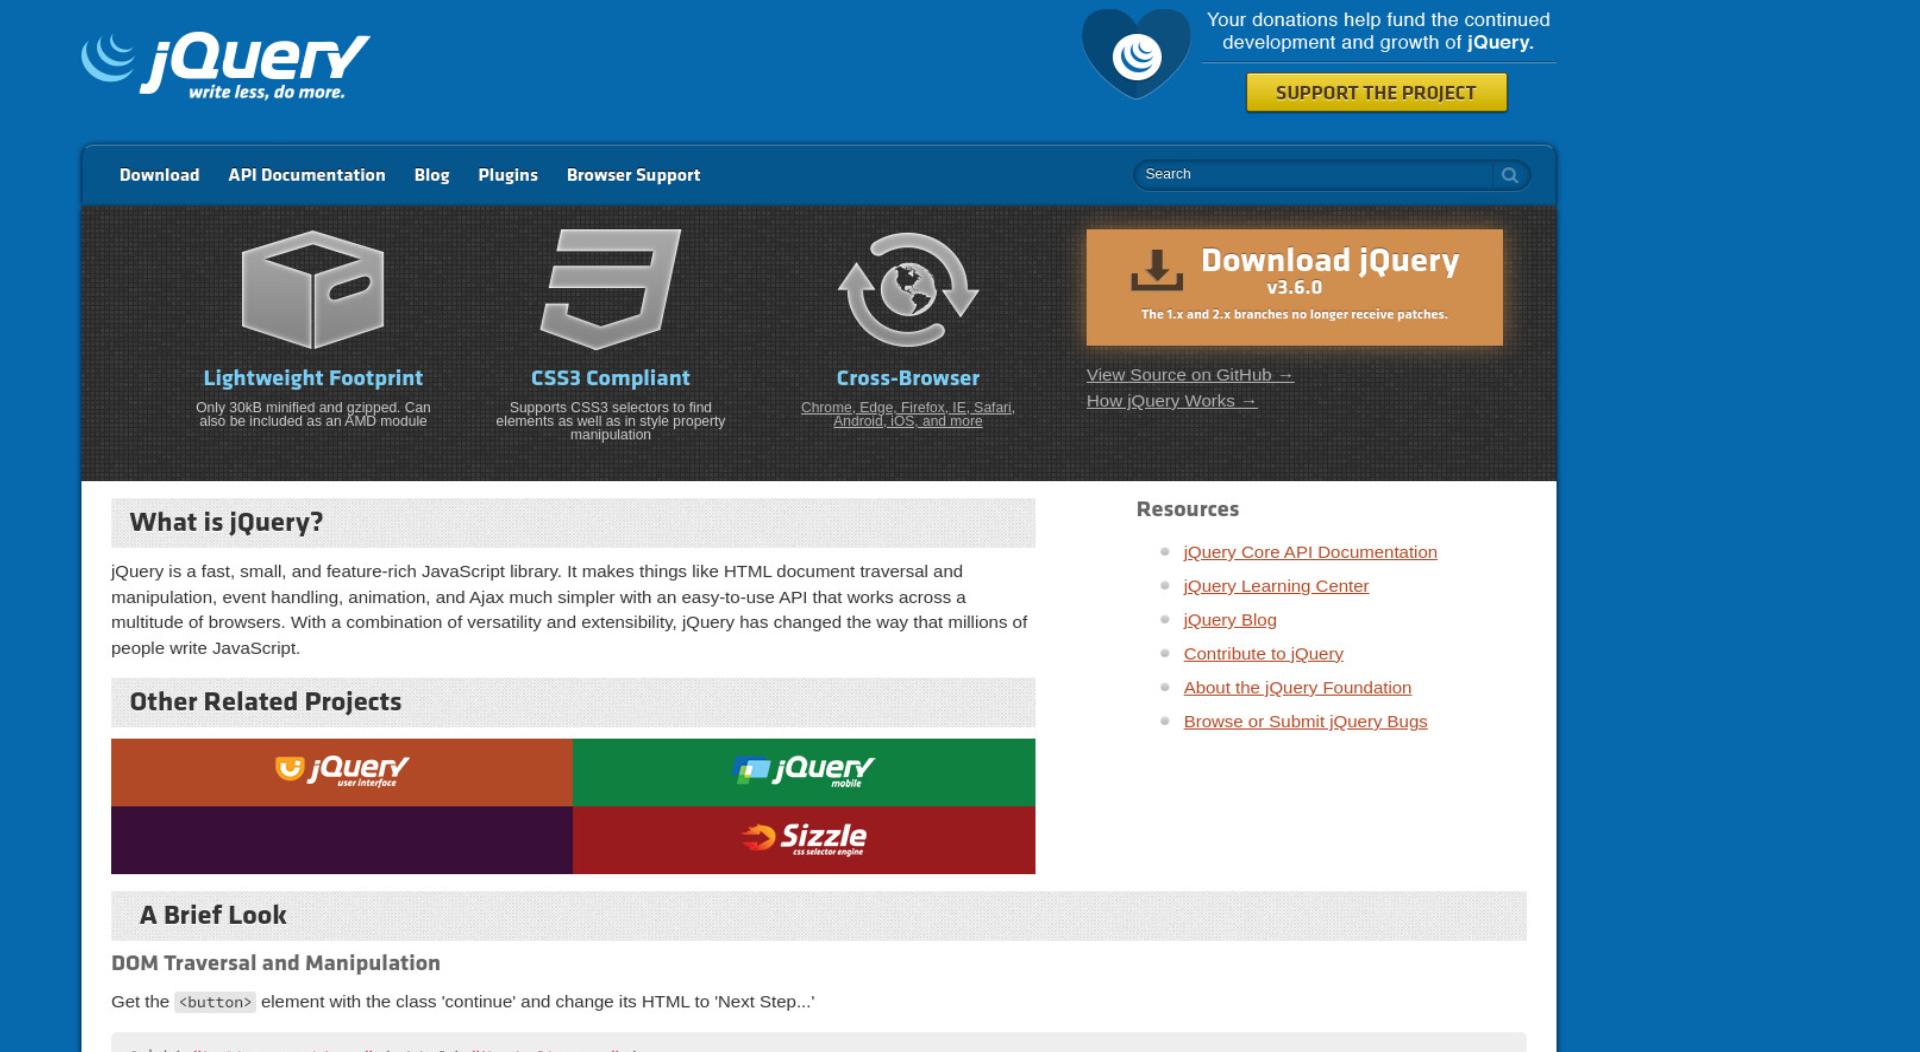Image resolution: width=1920 pixels, height=1052 pixels.
Task: Open Browser Support navigation item
Action: tap(633, 175)
